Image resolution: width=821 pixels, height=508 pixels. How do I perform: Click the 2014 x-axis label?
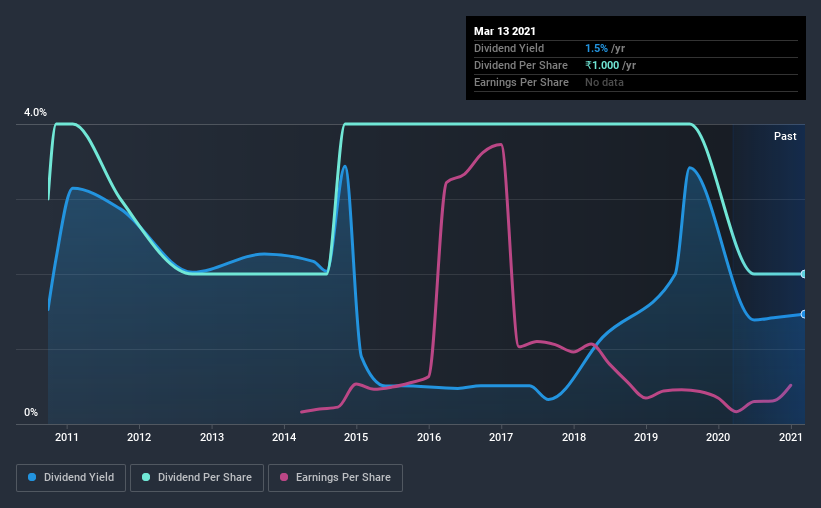[x=284, y=437]
